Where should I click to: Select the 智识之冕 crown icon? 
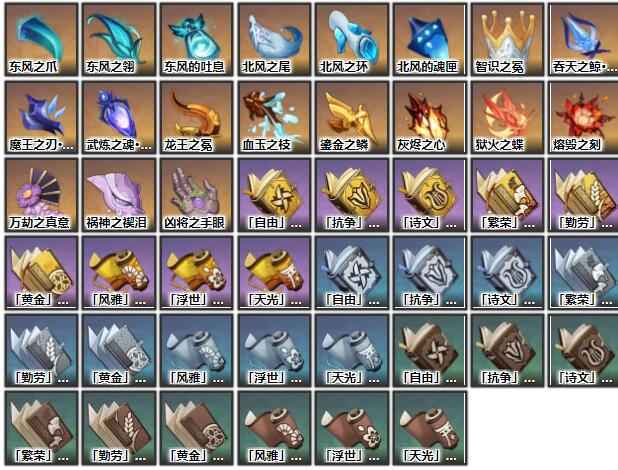tap(507, 39)
